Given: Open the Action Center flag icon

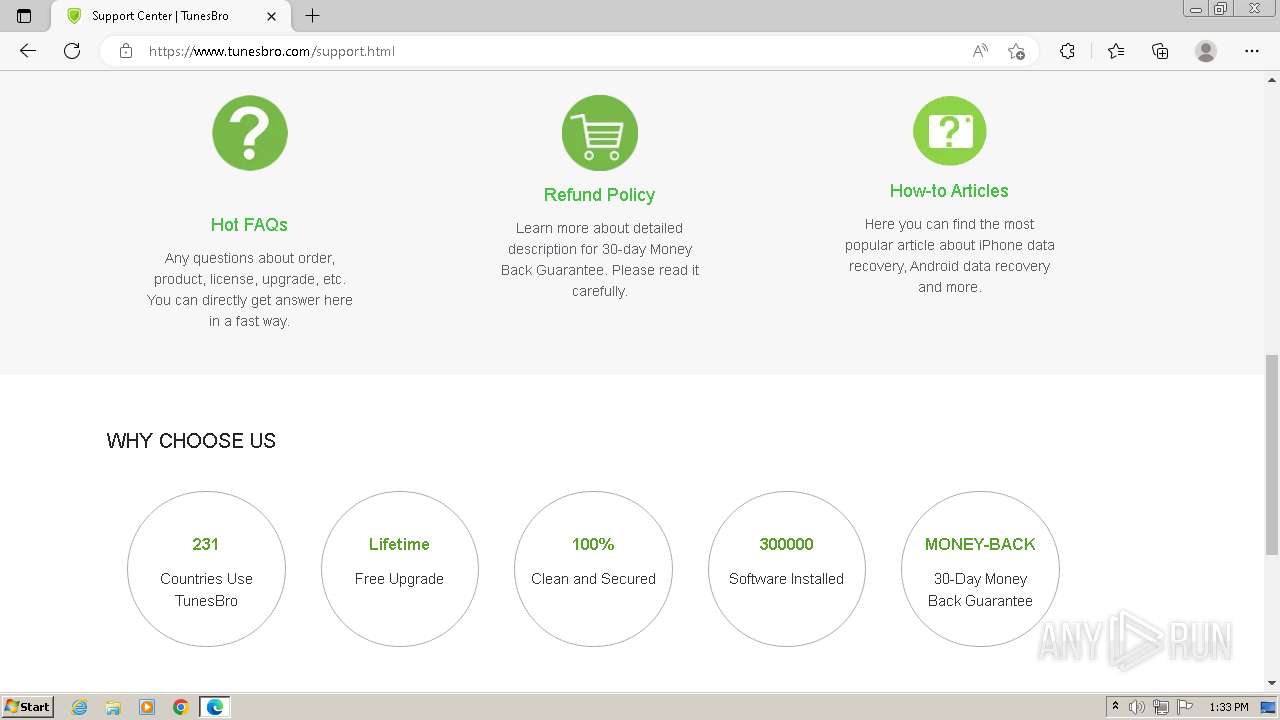Looking at the screenshot, I should 1185,707.
